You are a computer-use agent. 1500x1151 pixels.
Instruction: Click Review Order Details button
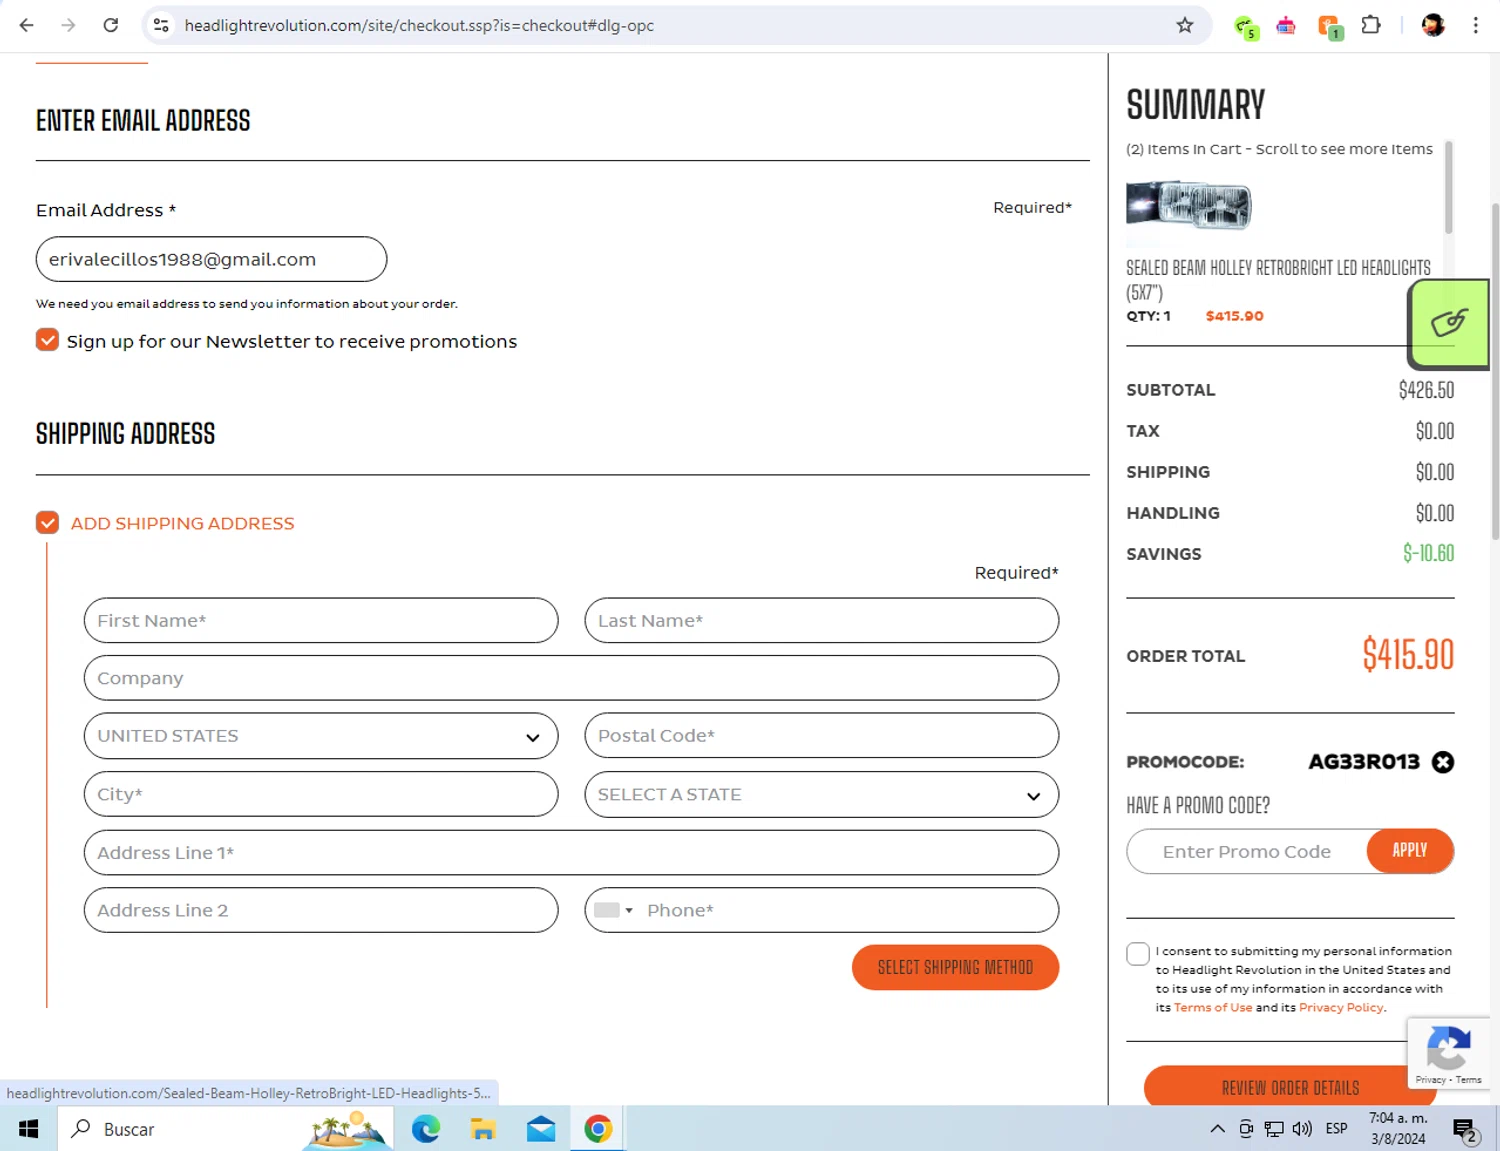click(x=1290, y=1087)
